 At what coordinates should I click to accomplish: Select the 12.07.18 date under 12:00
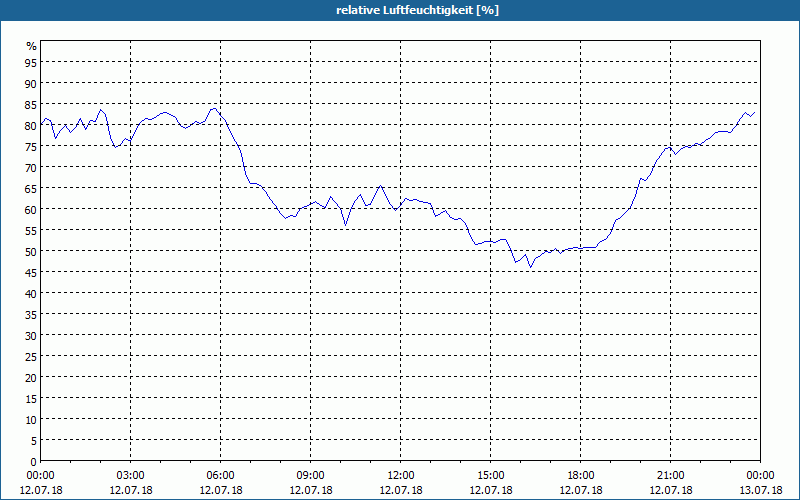(x=401, y=490)
